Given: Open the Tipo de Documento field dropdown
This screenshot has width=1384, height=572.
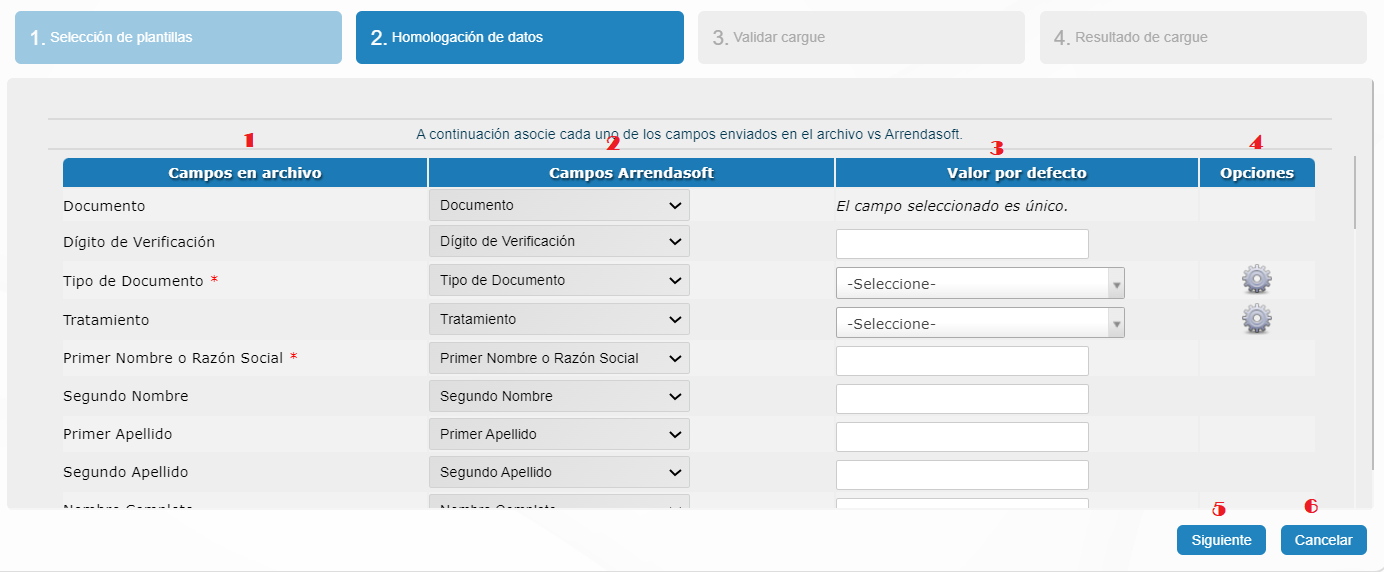Looking at the screenshot, I should 559,280.
